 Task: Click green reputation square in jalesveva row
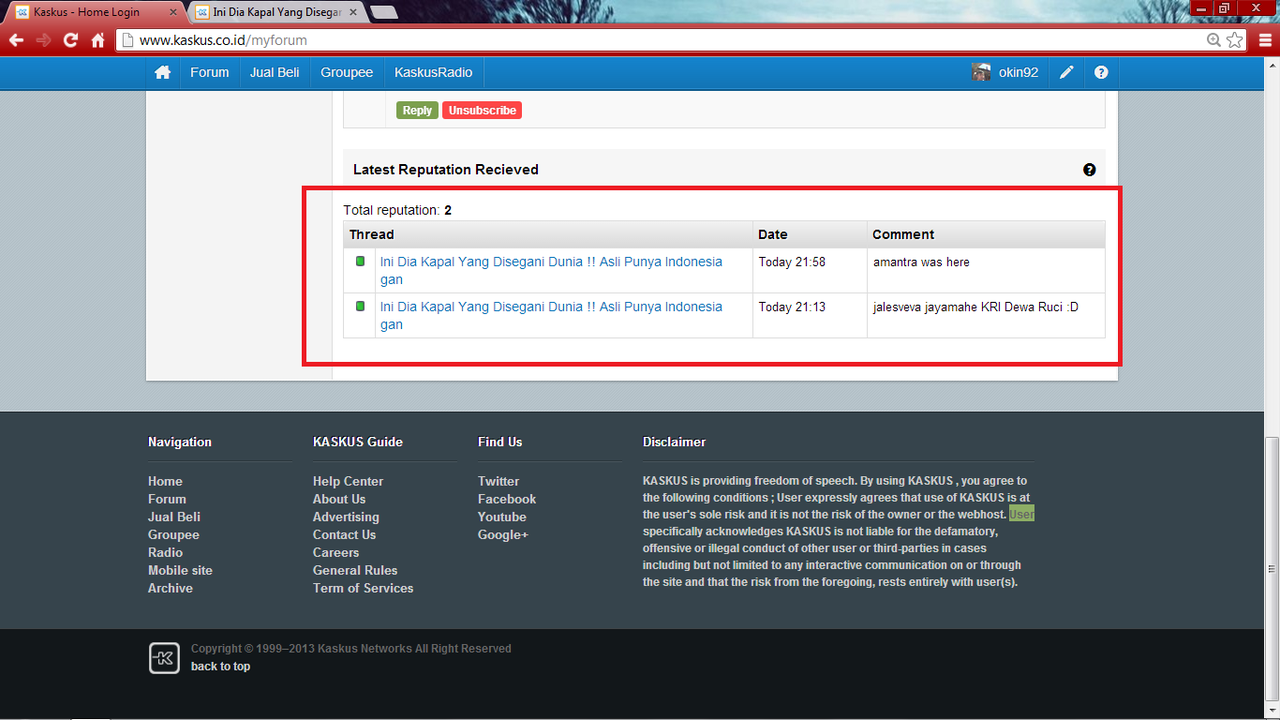point(360,306)
